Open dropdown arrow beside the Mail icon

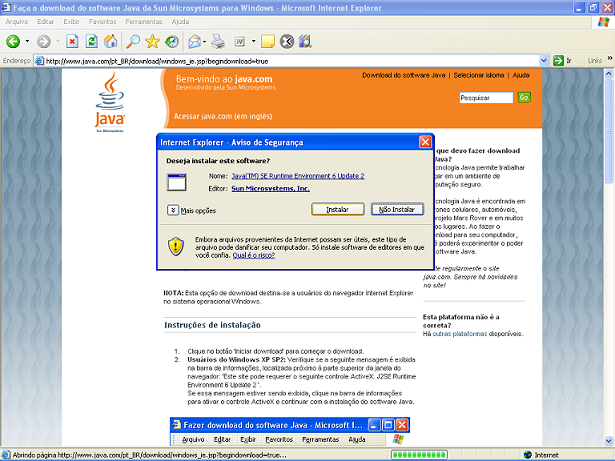204,42
